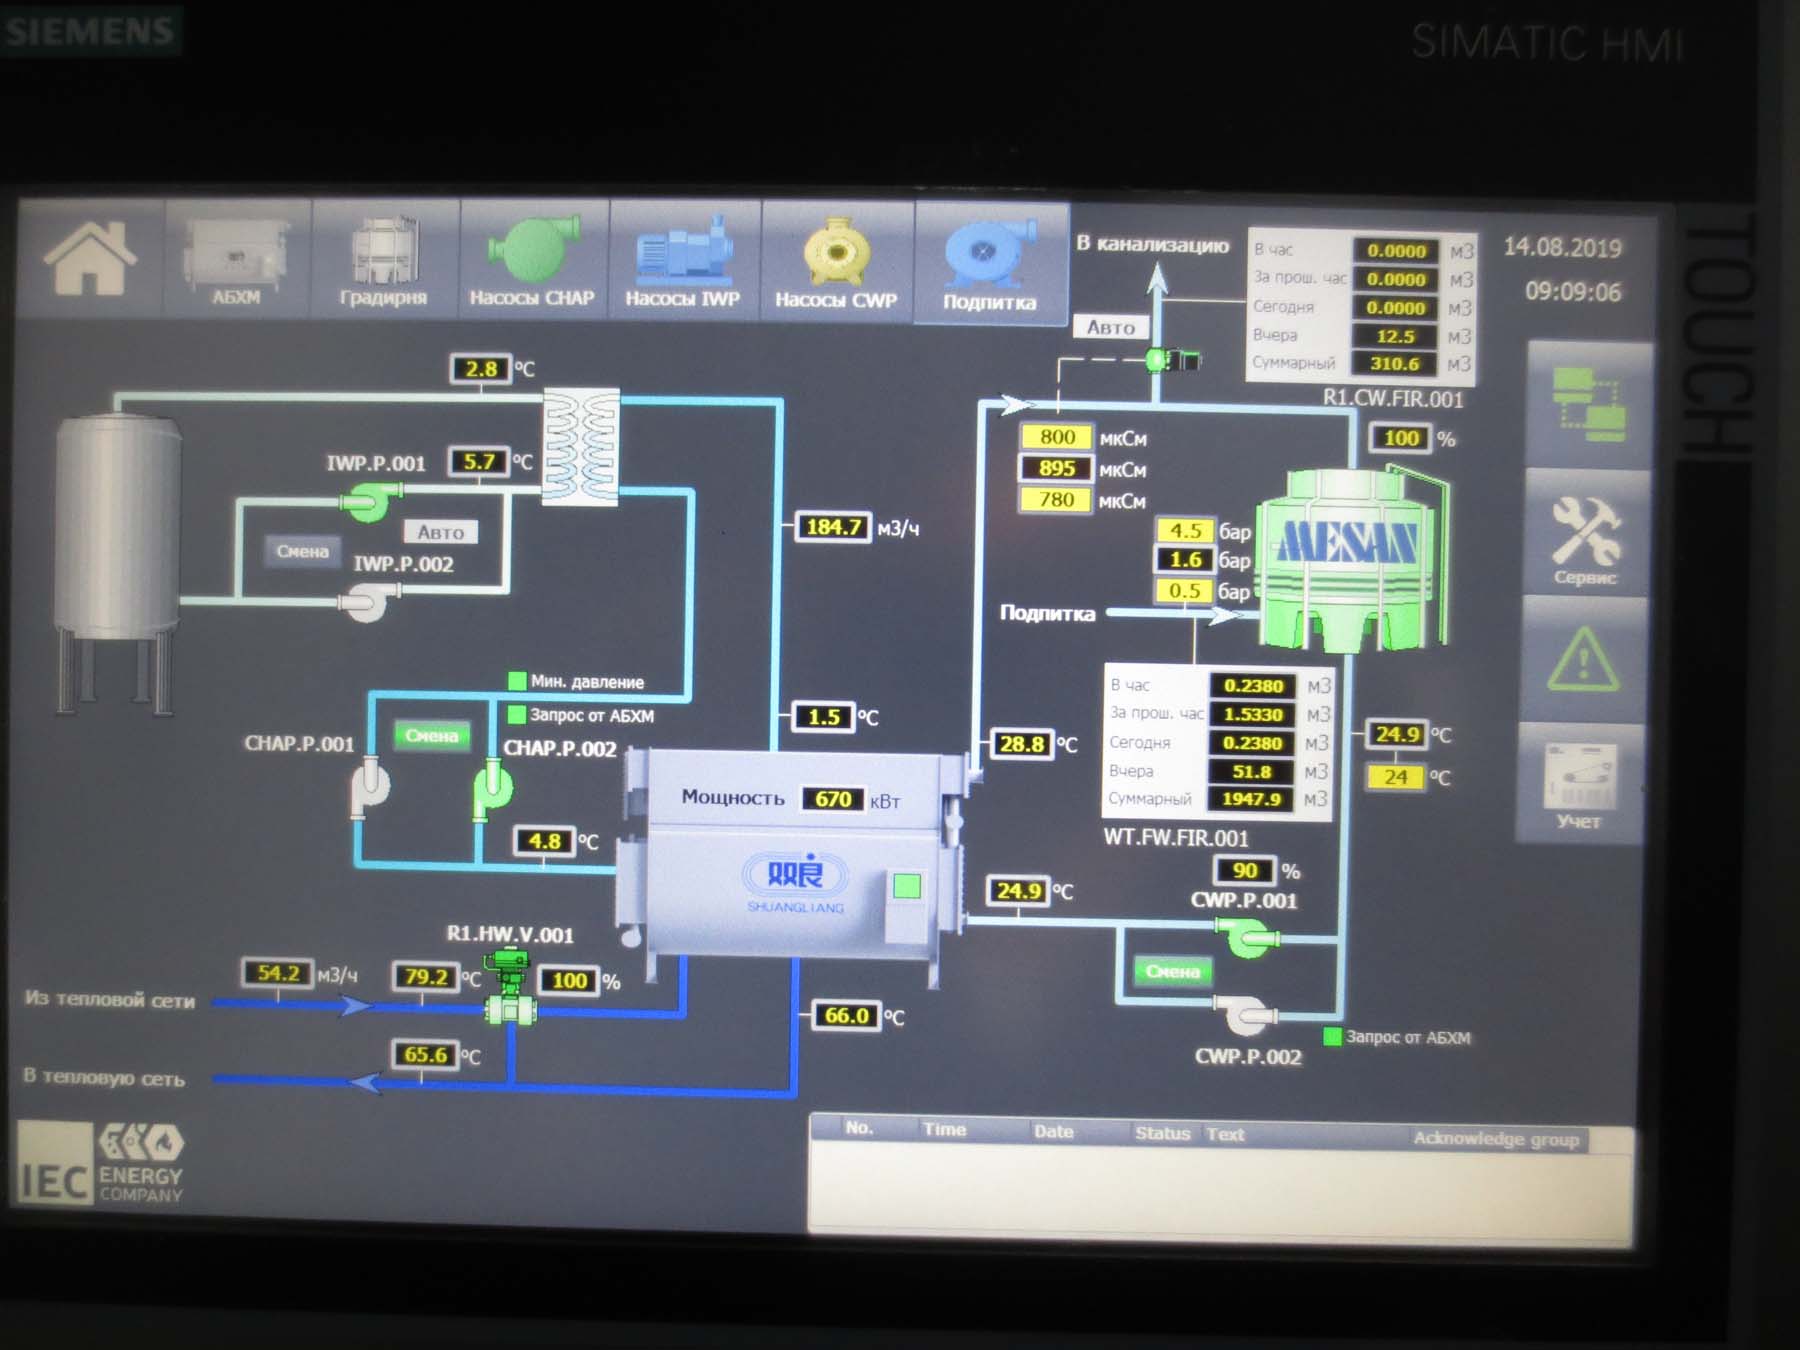Select the Подпитка make-up water screen
The width and height of the screenshot is (1800, 1350).
click(x=990, y=264)
